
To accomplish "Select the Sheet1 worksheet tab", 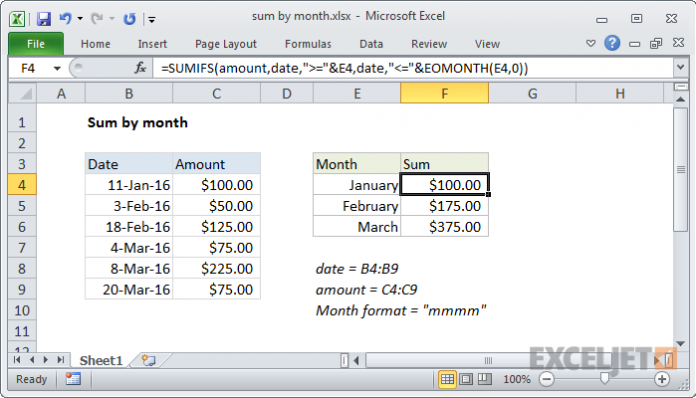I will (x=101, y=360).
